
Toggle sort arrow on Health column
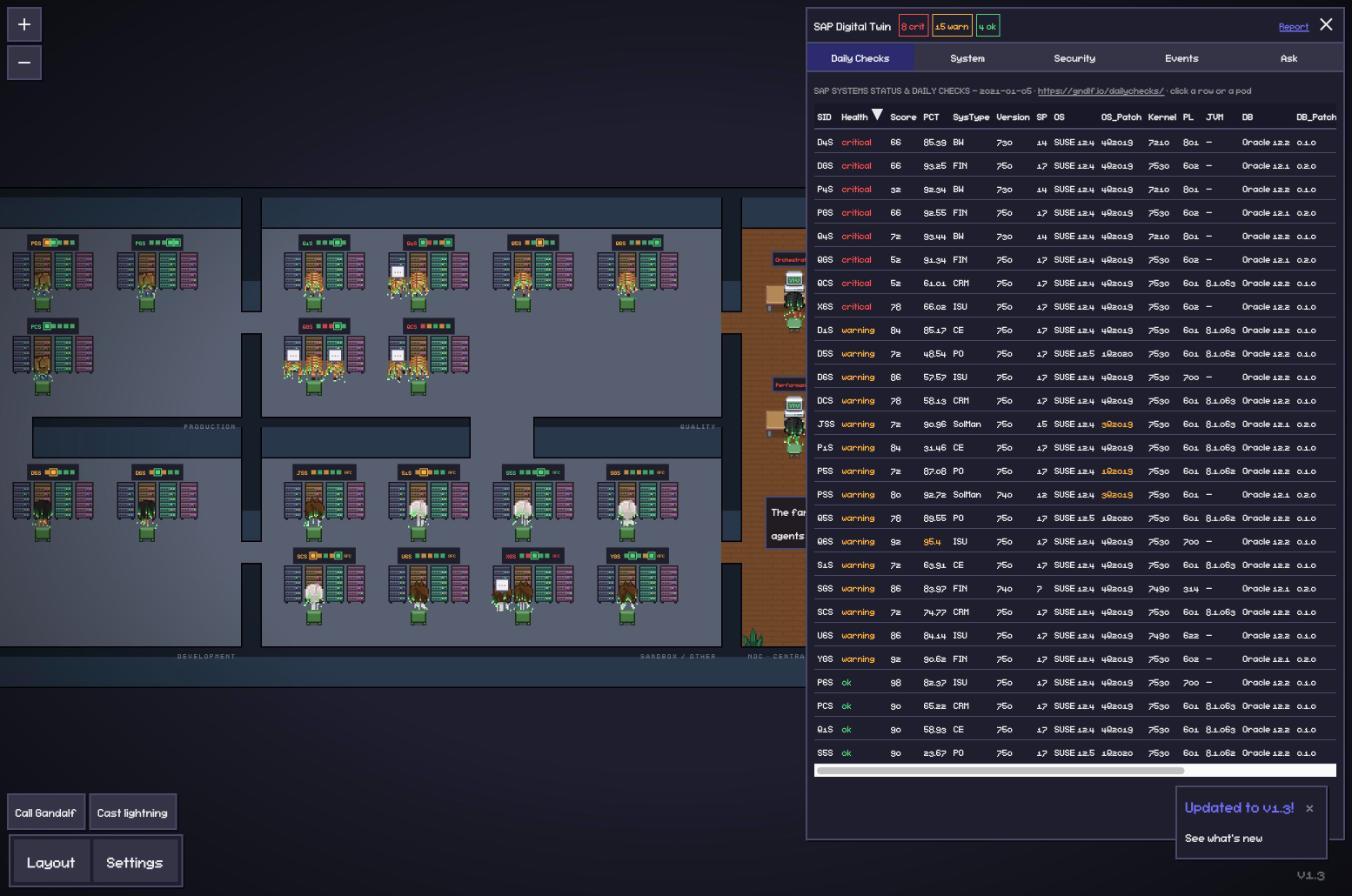pyautogui.click(x=877, y=115)
